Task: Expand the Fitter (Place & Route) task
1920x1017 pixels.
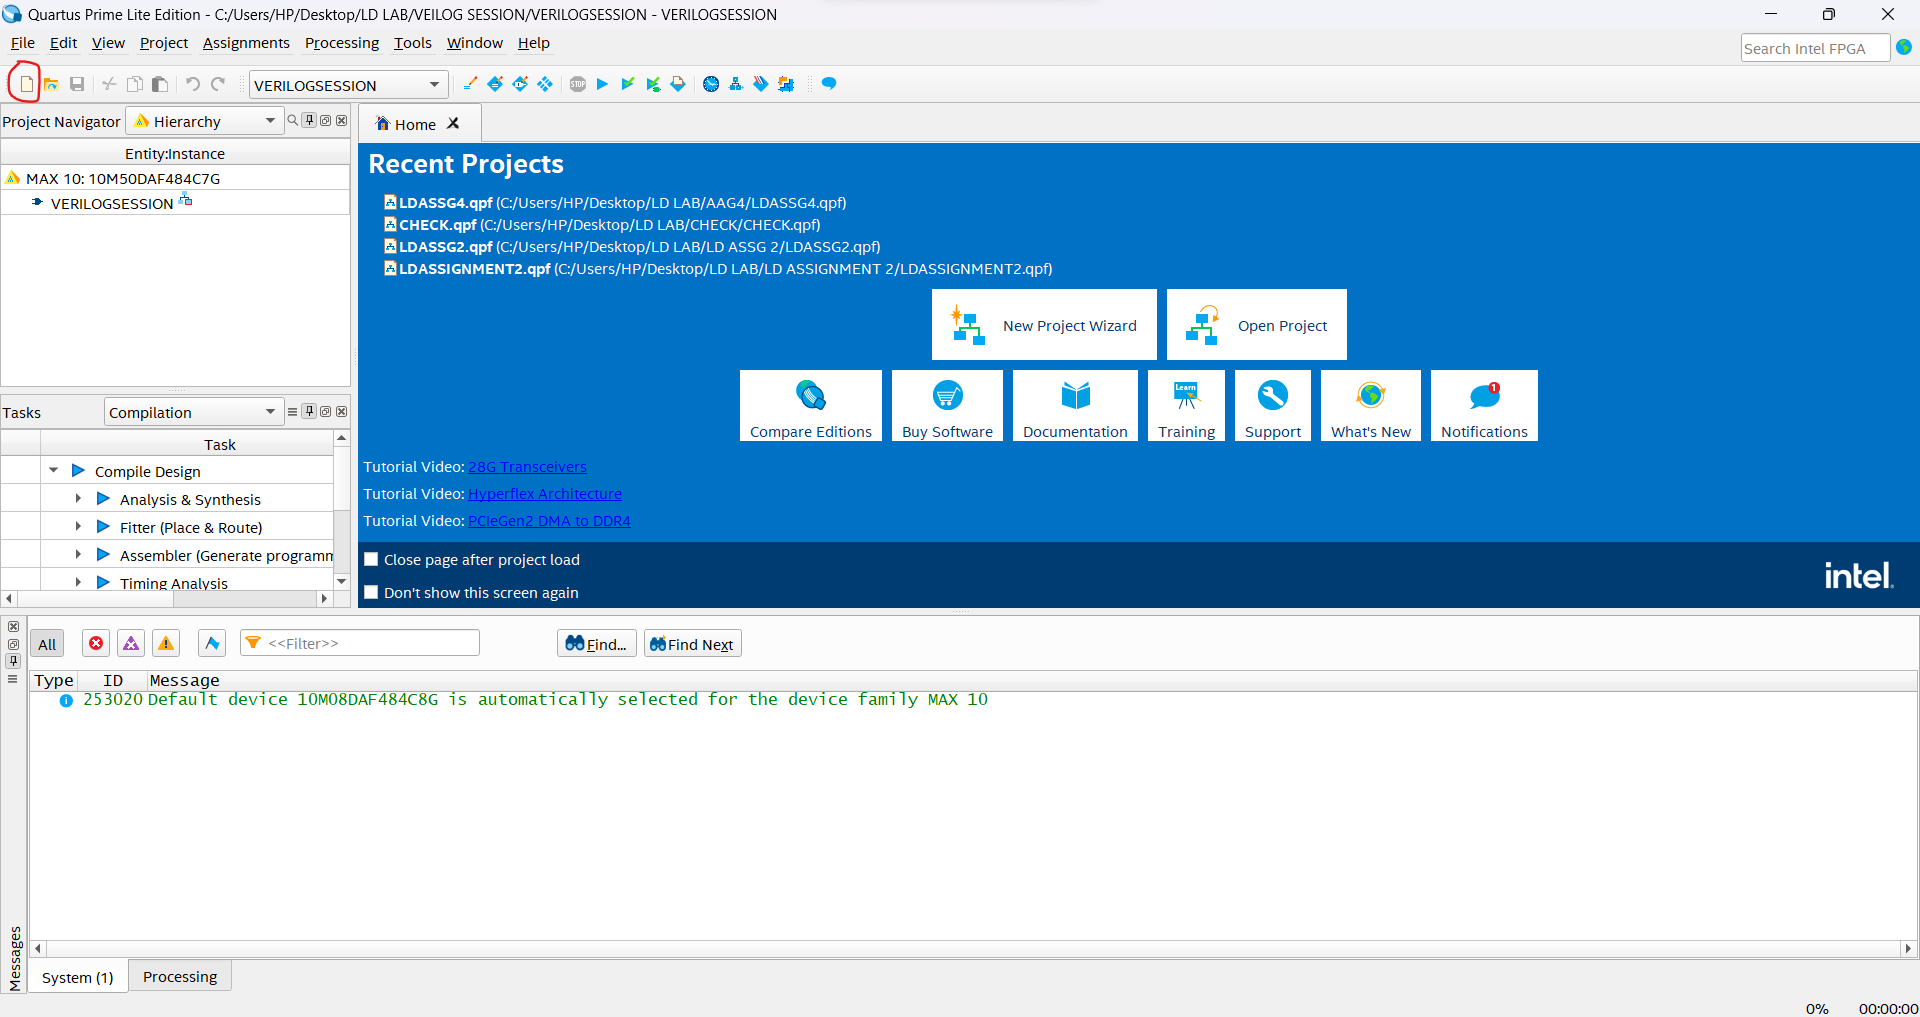Action: pos(78,526)
